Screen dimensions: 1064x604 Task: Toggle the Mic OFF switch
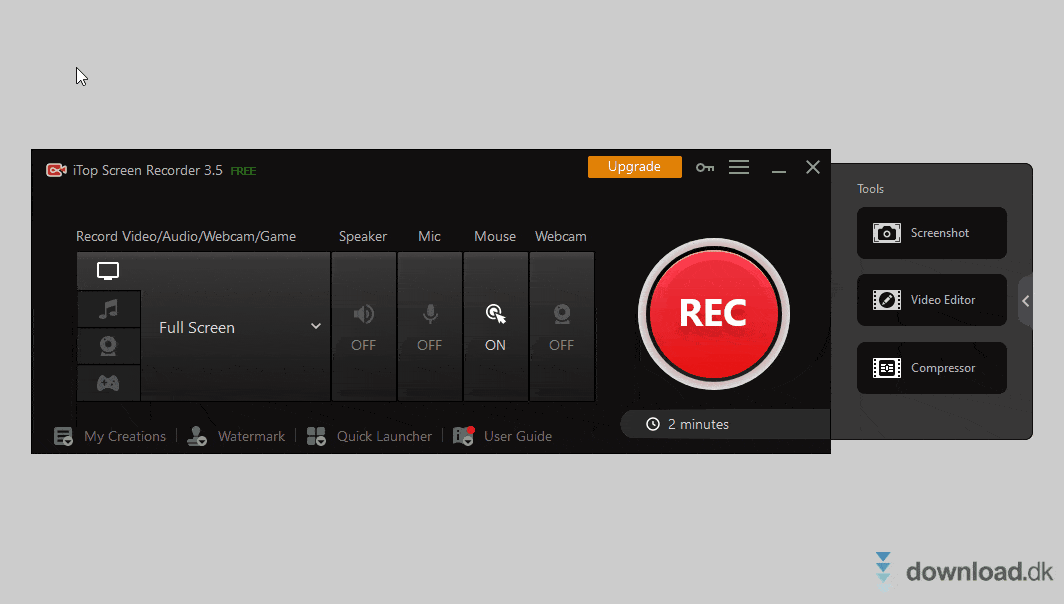[430, 327]
